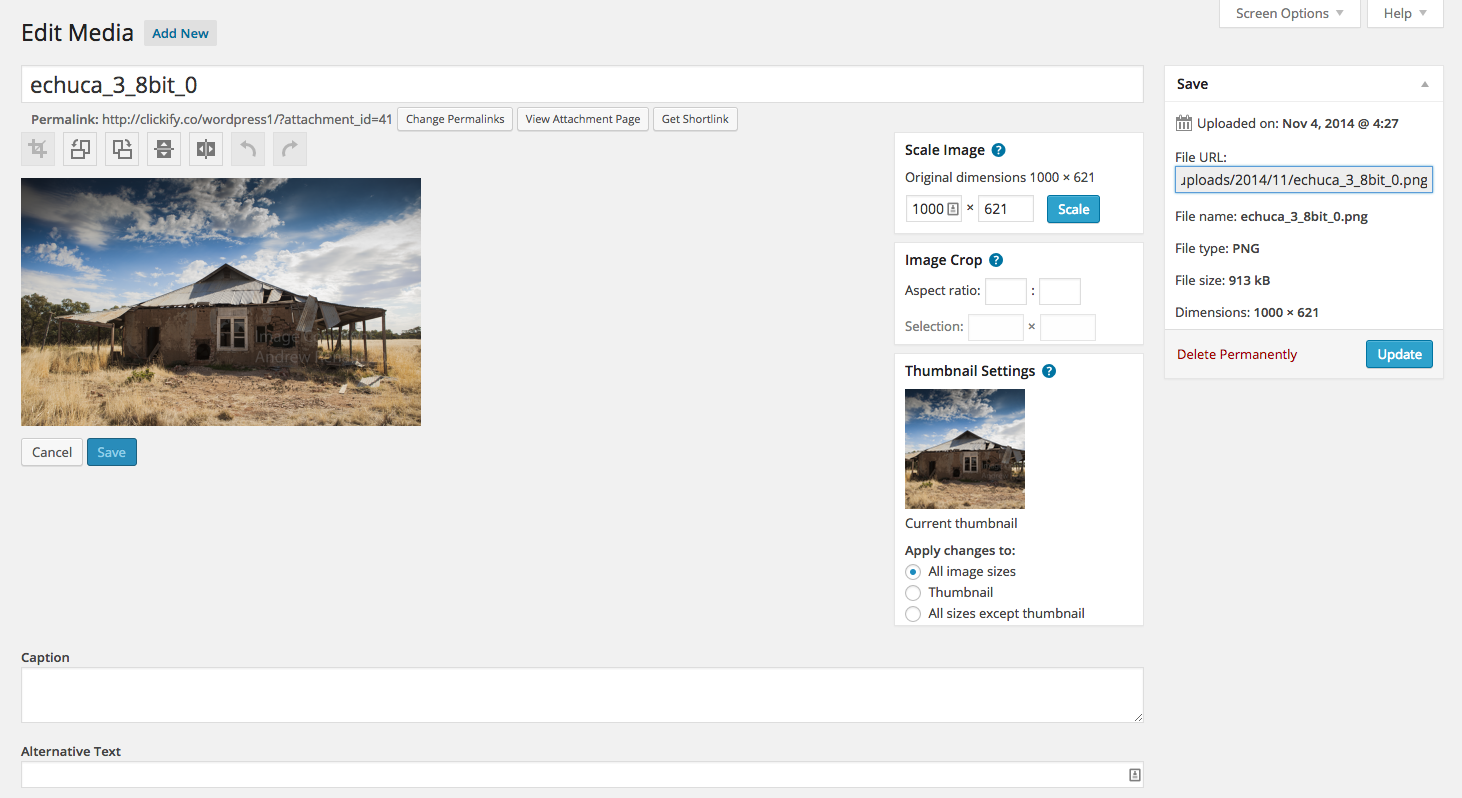This screenshot has width=1462, height=798.
Task: Select All sizes except thumbnail
Action: 912,613
